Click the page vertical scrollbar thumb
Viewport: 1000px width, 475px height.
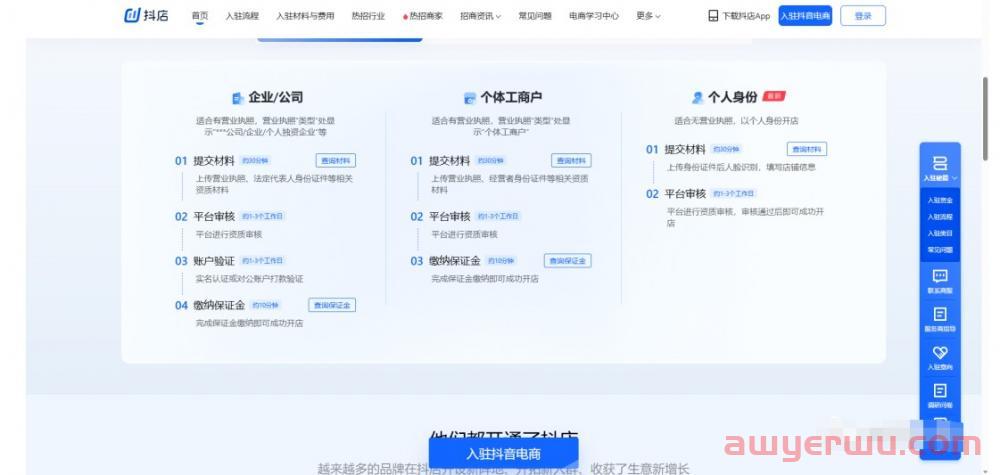pos(986,118)
